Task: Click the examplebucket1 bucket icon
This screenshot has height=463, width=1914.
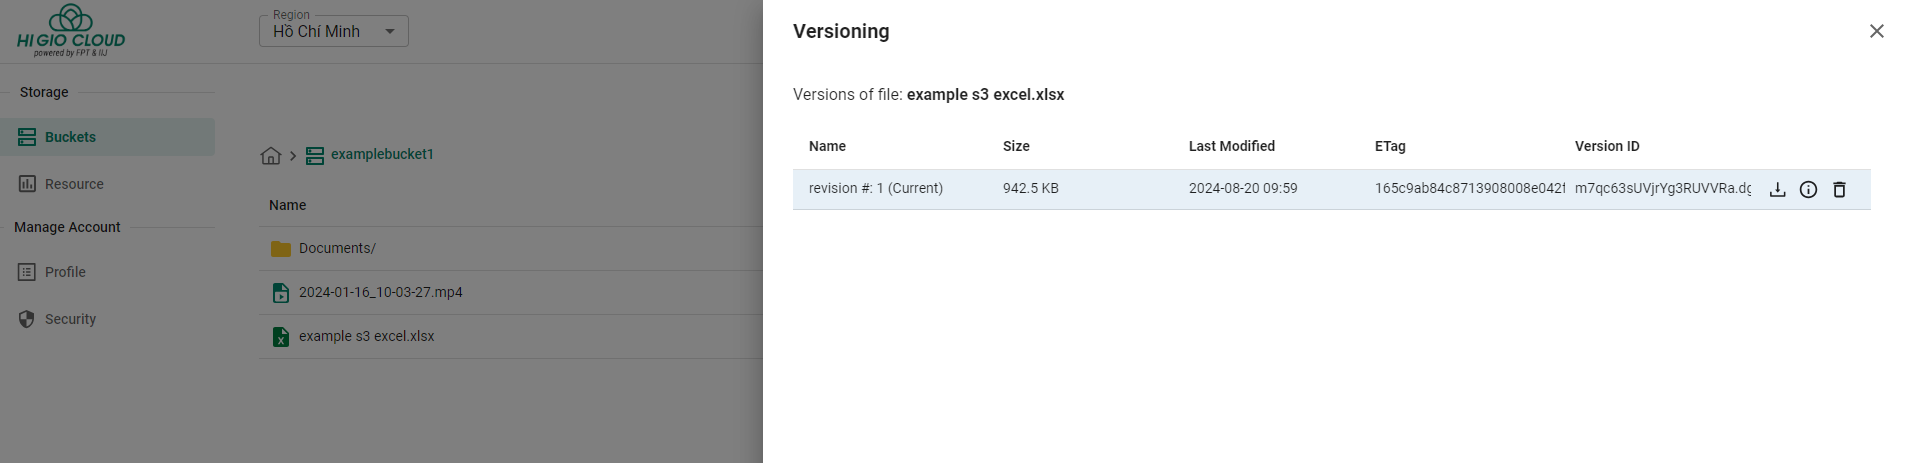Action: click(315, 155)
